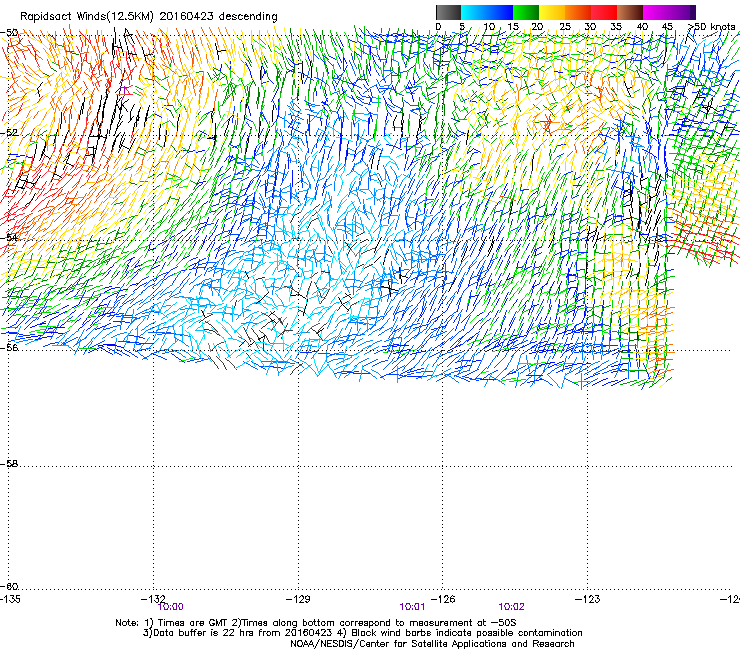Click the '10:00' purple time marker
Screen dimensions: 740x650
[x=171, y=607]
